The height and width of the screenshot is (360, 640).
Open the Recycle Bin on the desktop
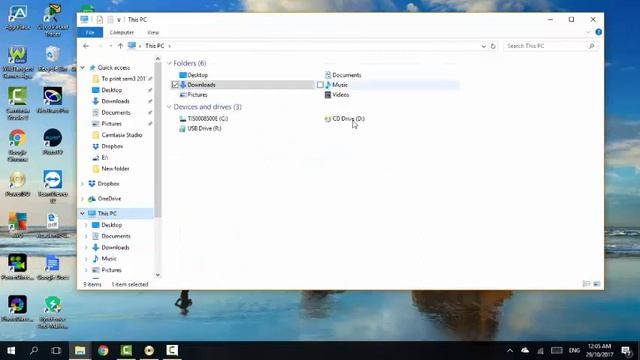pos(53,60)
